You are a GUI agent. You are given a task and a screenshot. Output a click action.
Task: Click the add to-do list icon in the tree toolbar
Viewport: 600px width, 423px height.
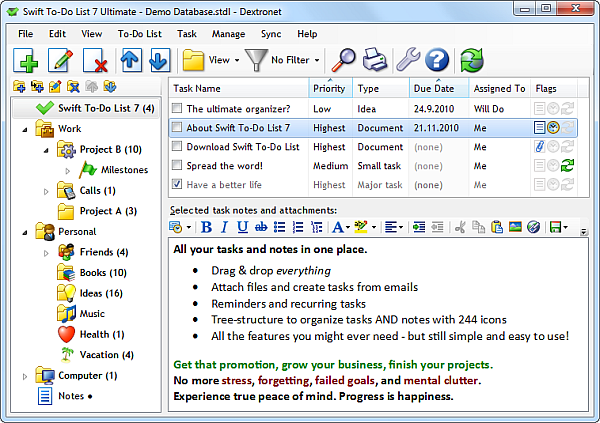[19, 87]
